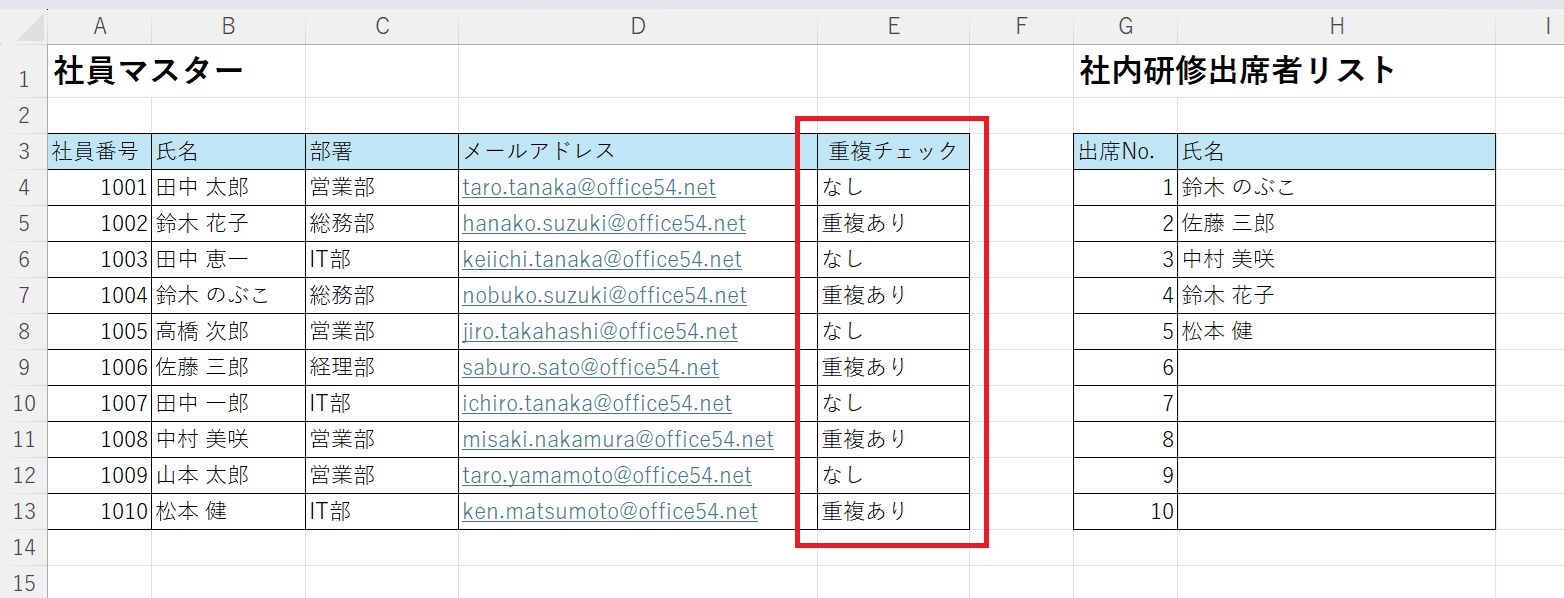Click the name cell 山本 太郎
Screen dimensions: 1564x598
point(229,475)
